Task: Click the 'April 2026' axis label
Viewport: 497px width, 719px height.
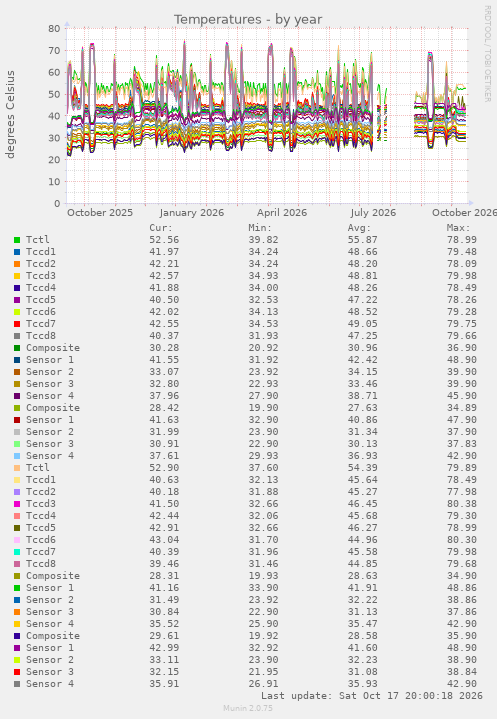Action: pos(282,213)
